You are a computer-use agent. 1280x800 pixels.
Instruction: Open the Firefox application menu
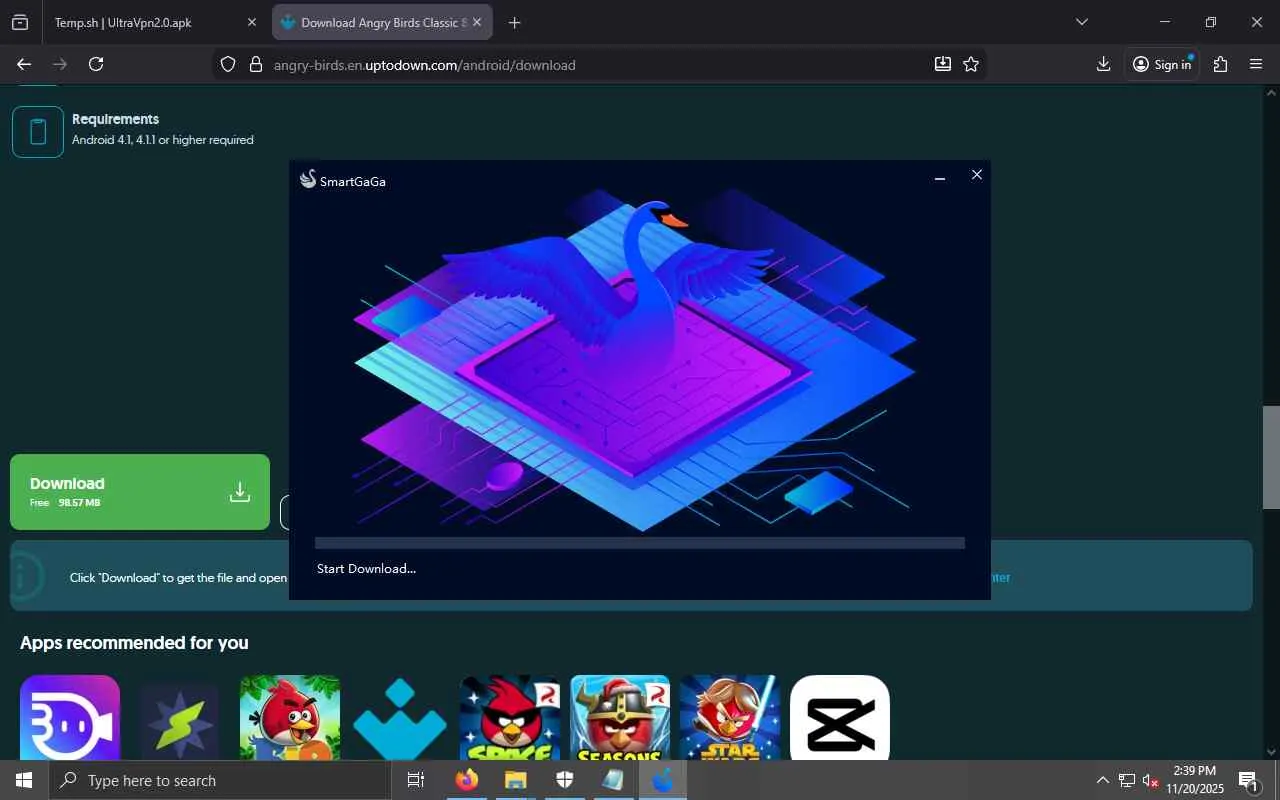[x=1256, y=64]
